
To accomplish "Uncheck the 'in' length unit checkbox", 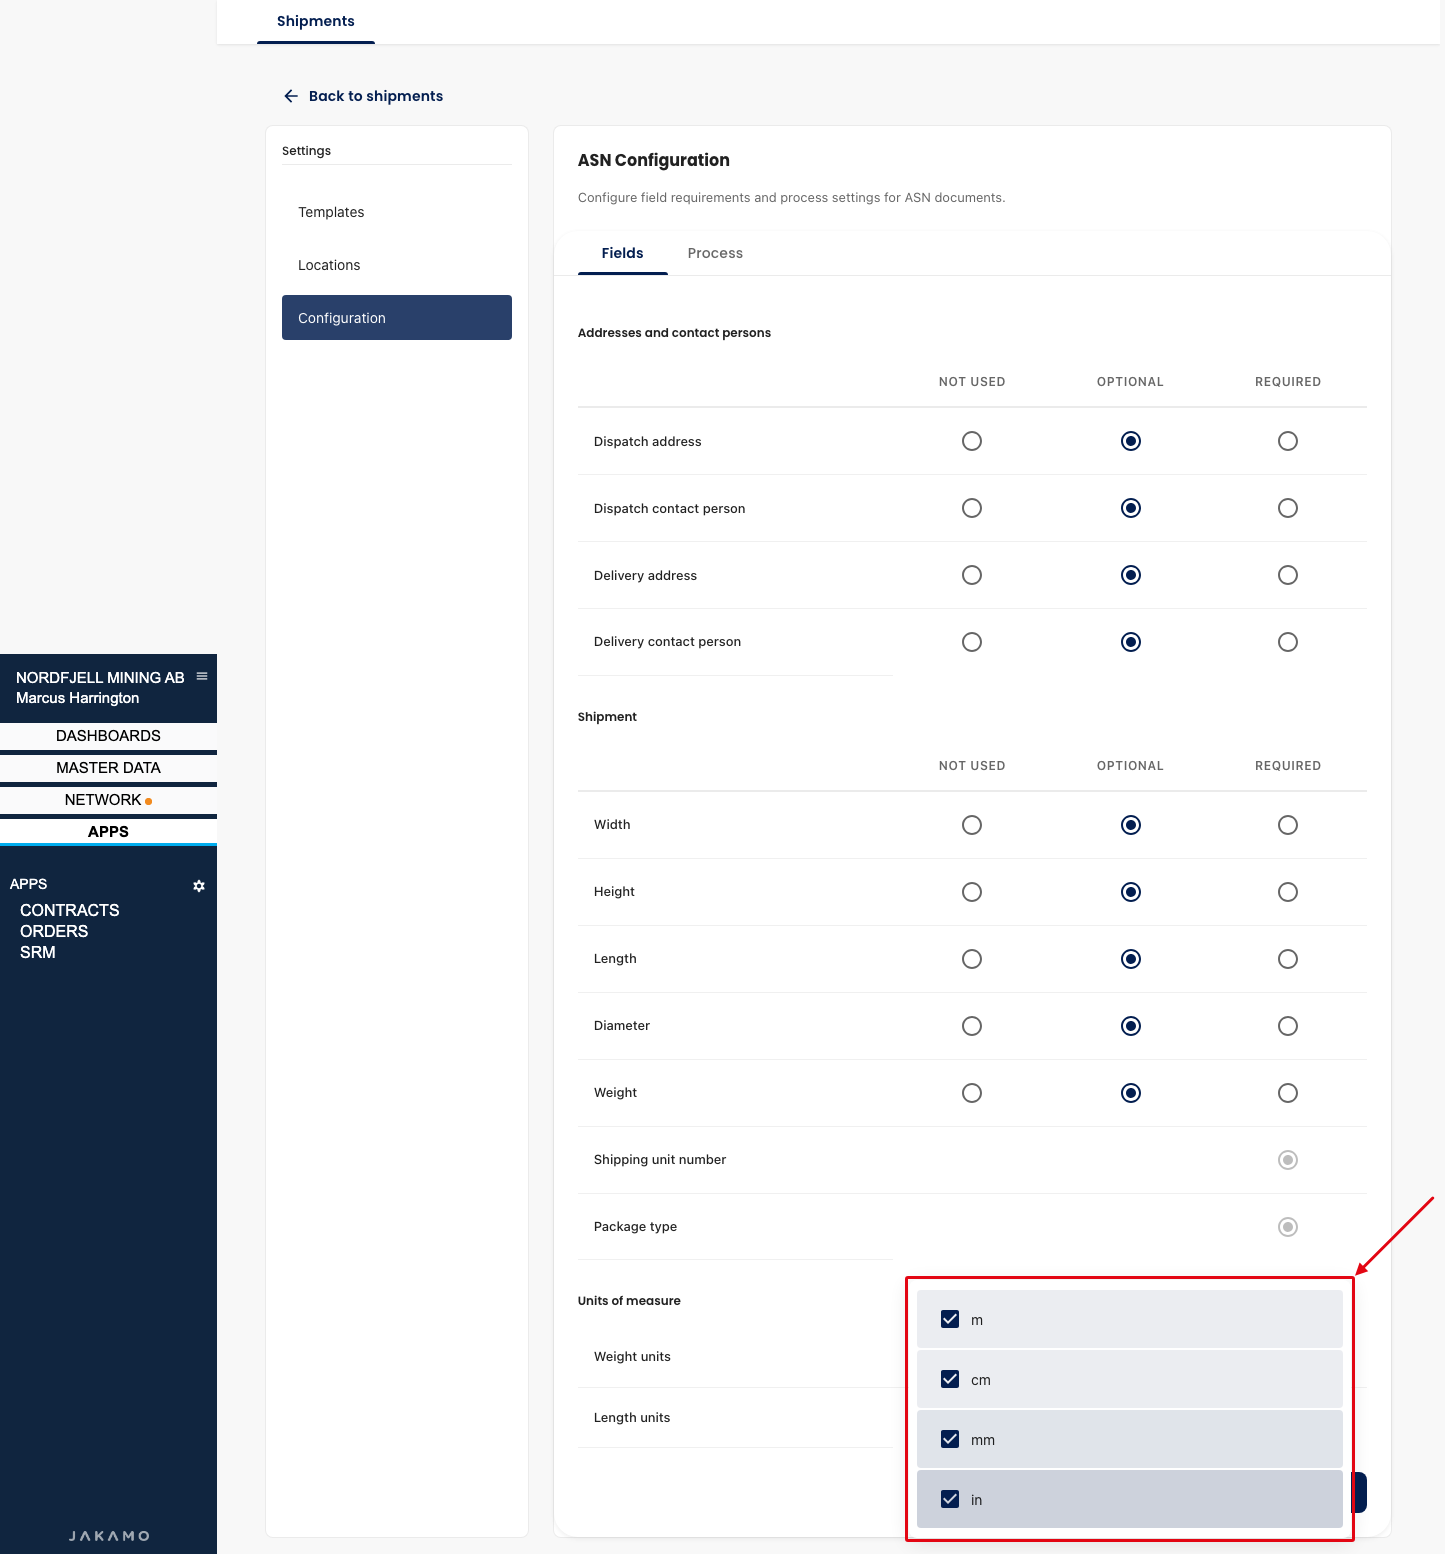I will [950, 1499].
